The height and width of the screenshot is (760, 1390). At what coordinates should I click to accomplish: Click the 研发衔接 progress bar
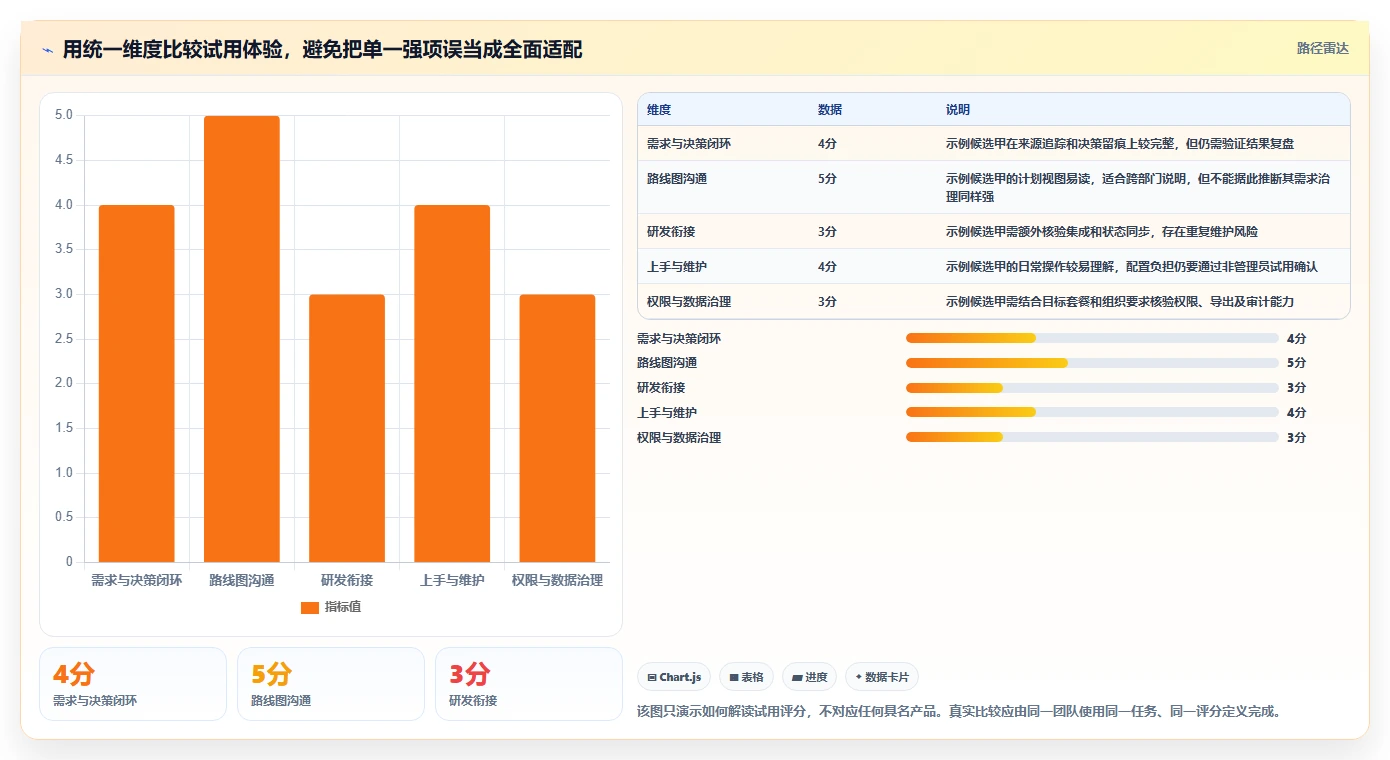(x=1092, y=388)
